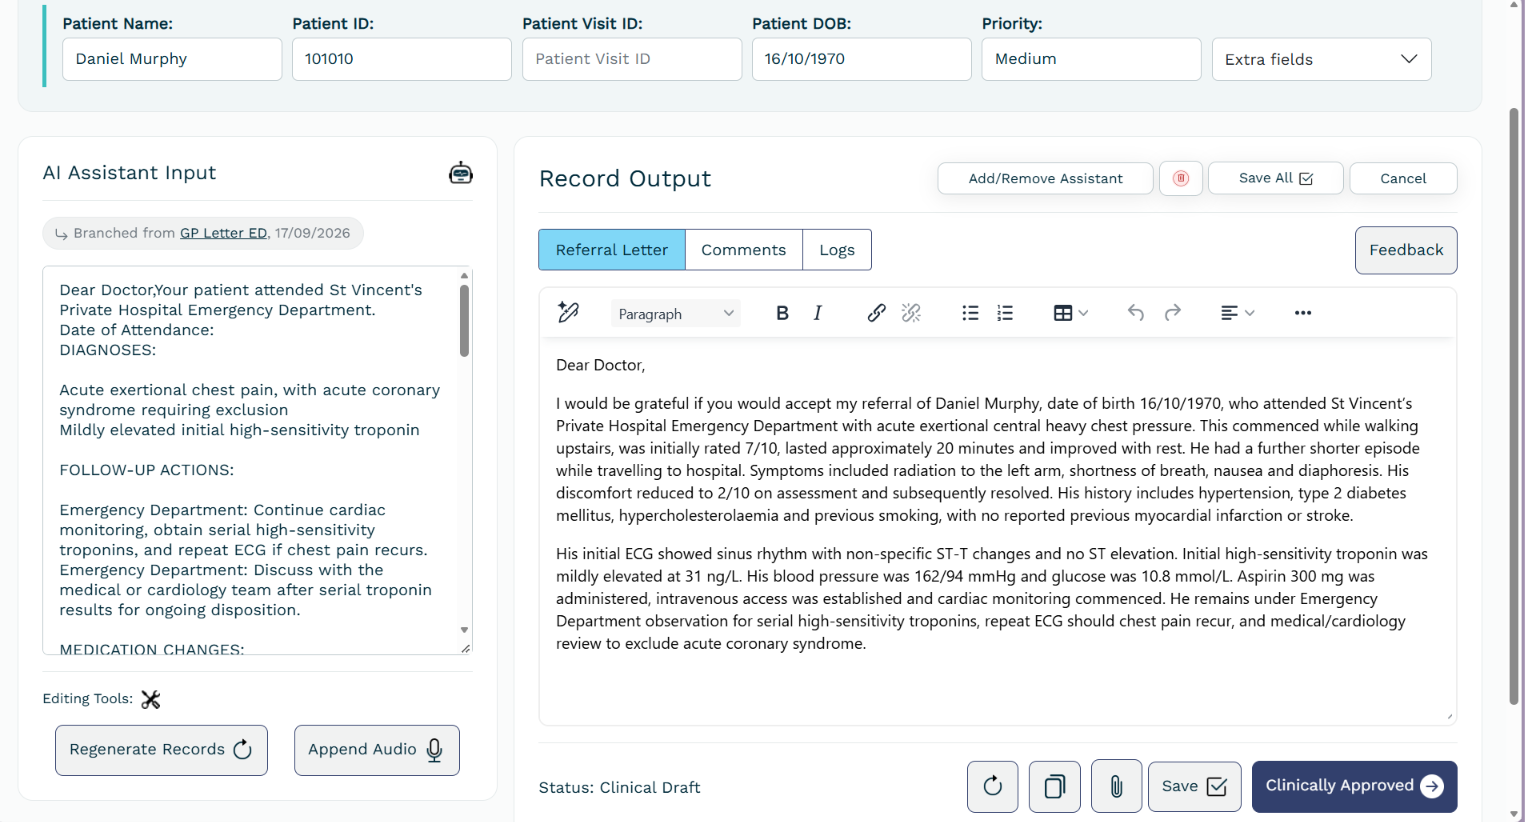Open the table insert dropdown
The image size is (1525, 822).
pyautogui.click(x=1070, y=313)
